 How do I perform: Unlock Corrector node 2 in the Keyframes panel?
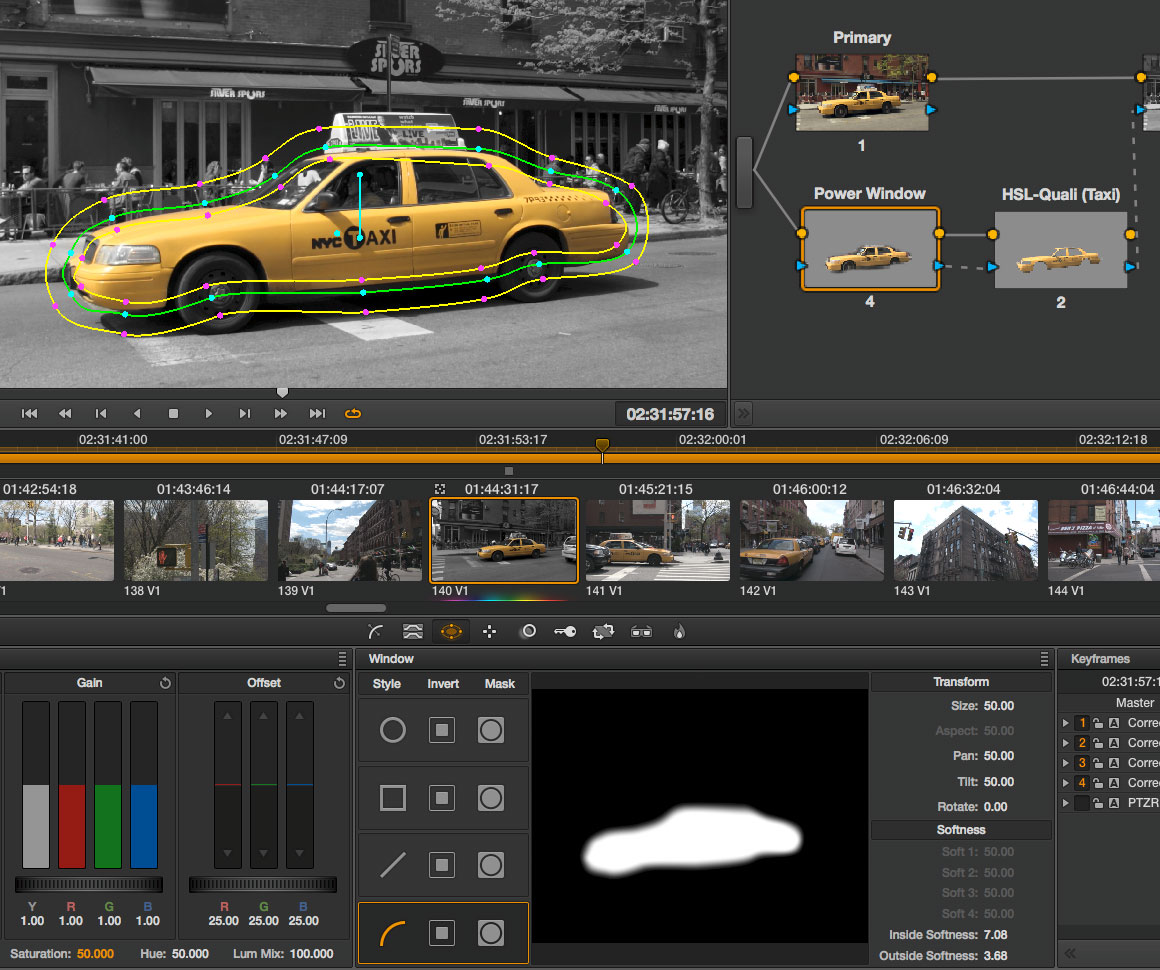1099,743
